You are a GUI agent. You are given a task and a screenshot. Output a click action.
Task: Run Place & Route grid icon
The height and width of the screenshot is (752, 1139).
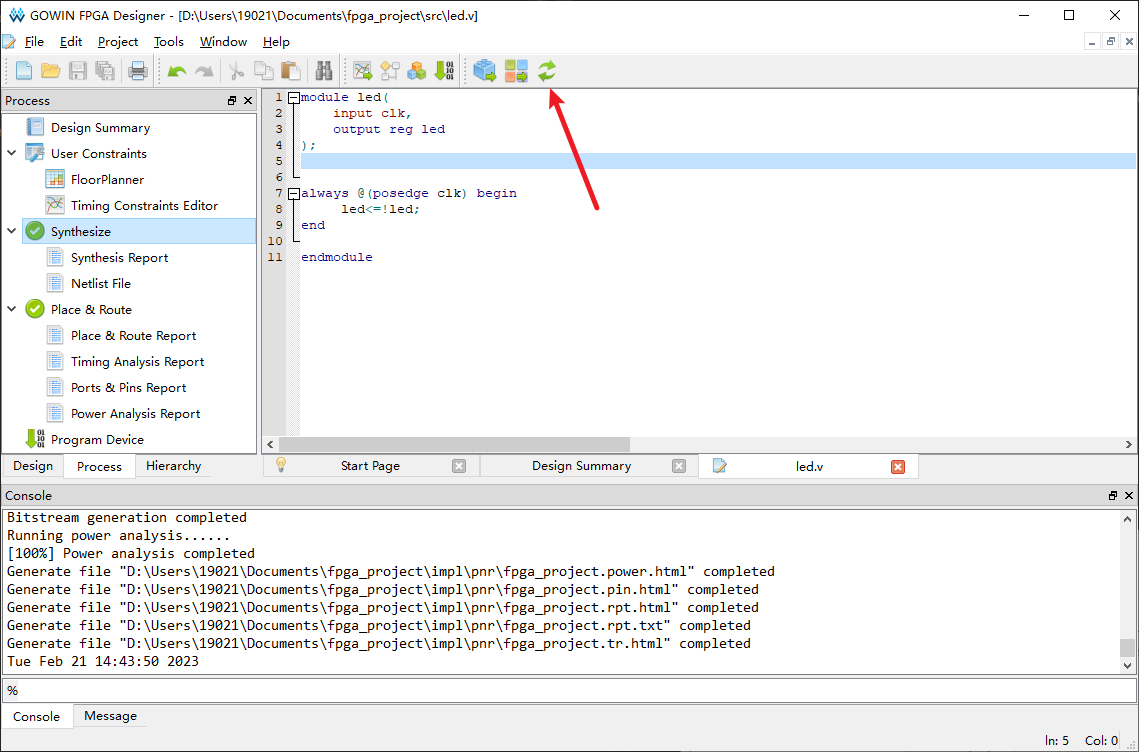point(516,70)
